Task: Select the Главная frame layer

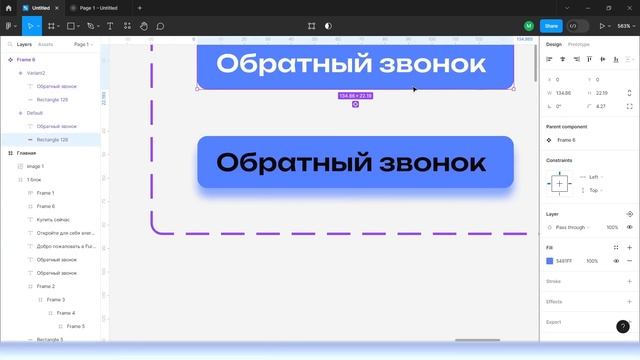Action: pyautogui.click(x=27, y=153)
